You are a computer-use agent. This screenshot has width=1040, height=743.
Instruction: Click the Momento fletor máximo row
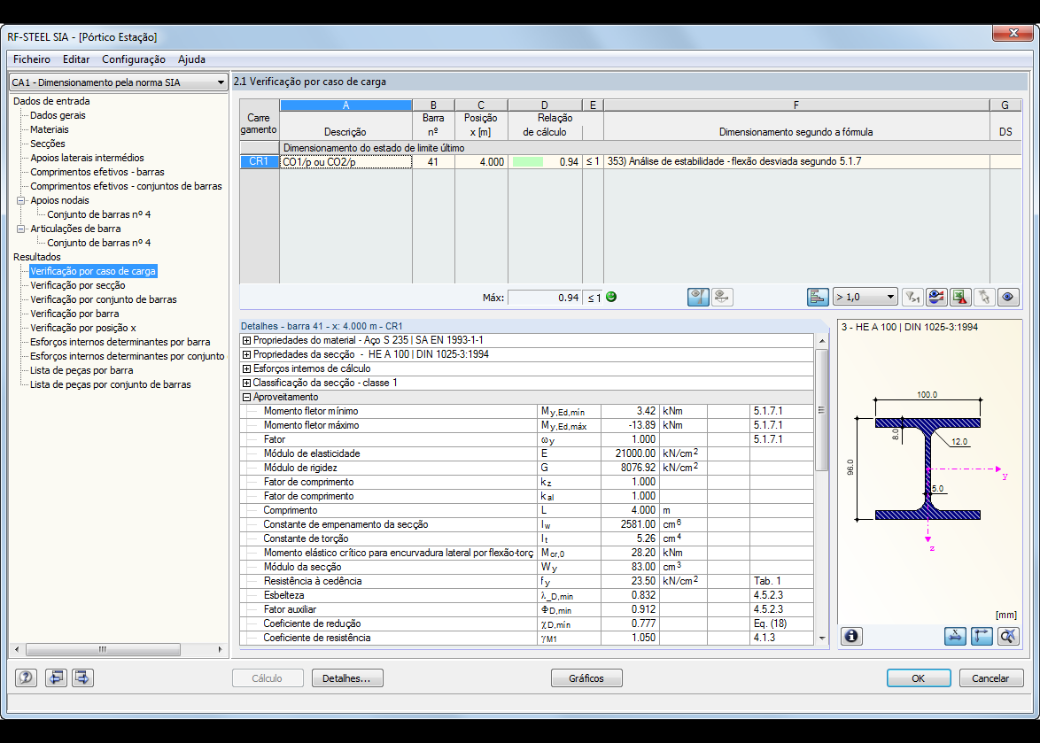click(x=528, y=425)
